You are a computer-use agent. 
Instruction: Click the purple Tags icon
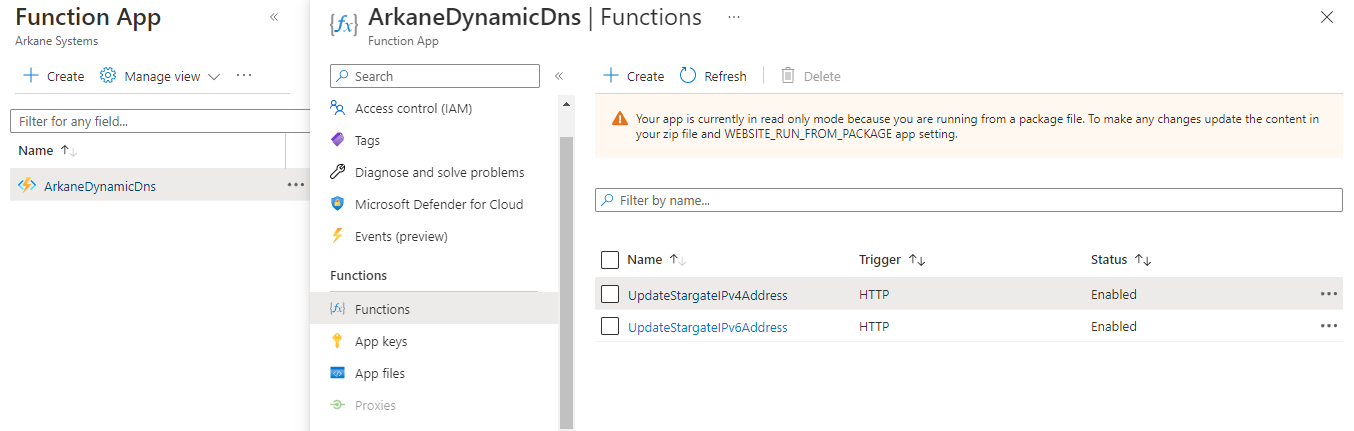coord(337,140)
